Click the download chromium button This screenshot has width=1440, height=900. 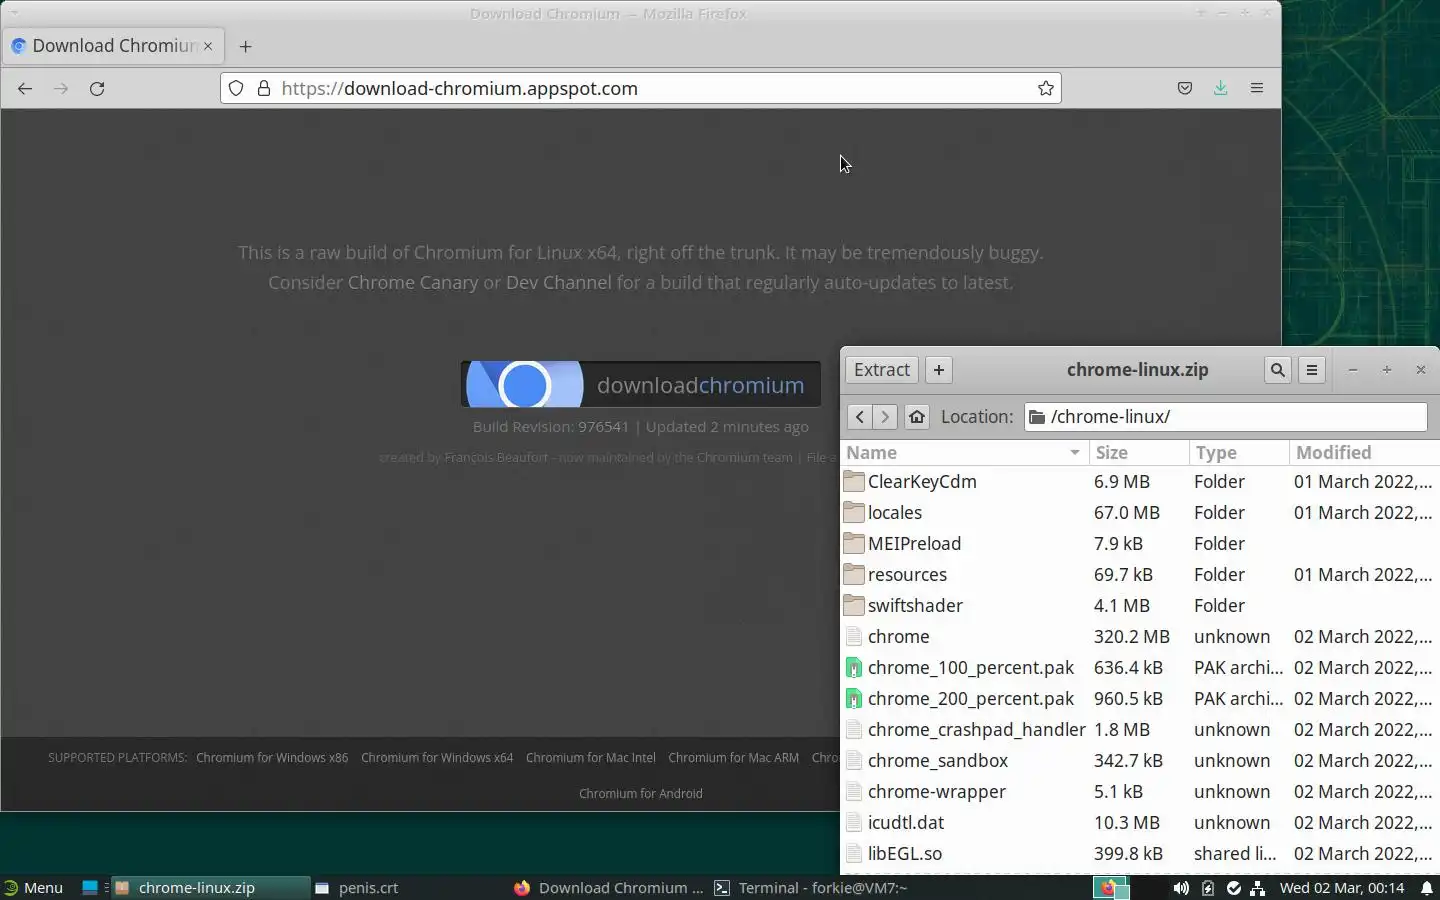641,385
